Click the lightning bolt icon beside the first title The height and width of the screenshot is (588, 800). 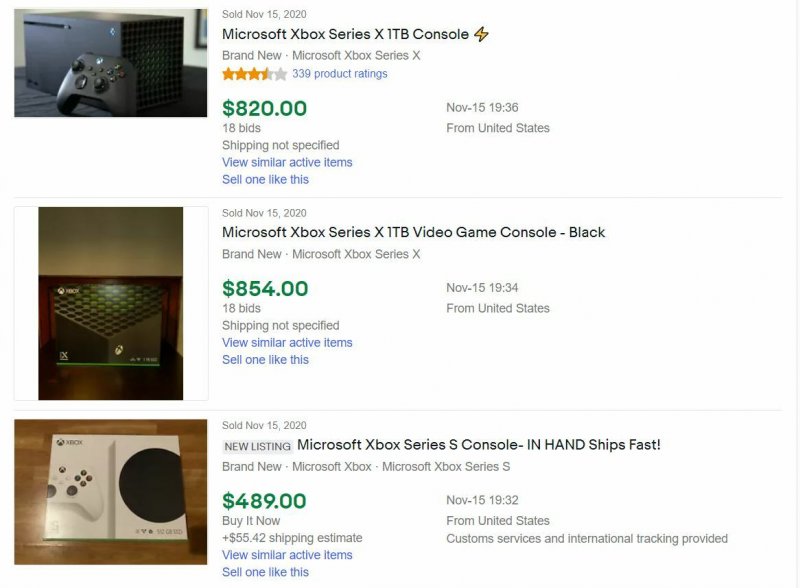pos(480,33)
